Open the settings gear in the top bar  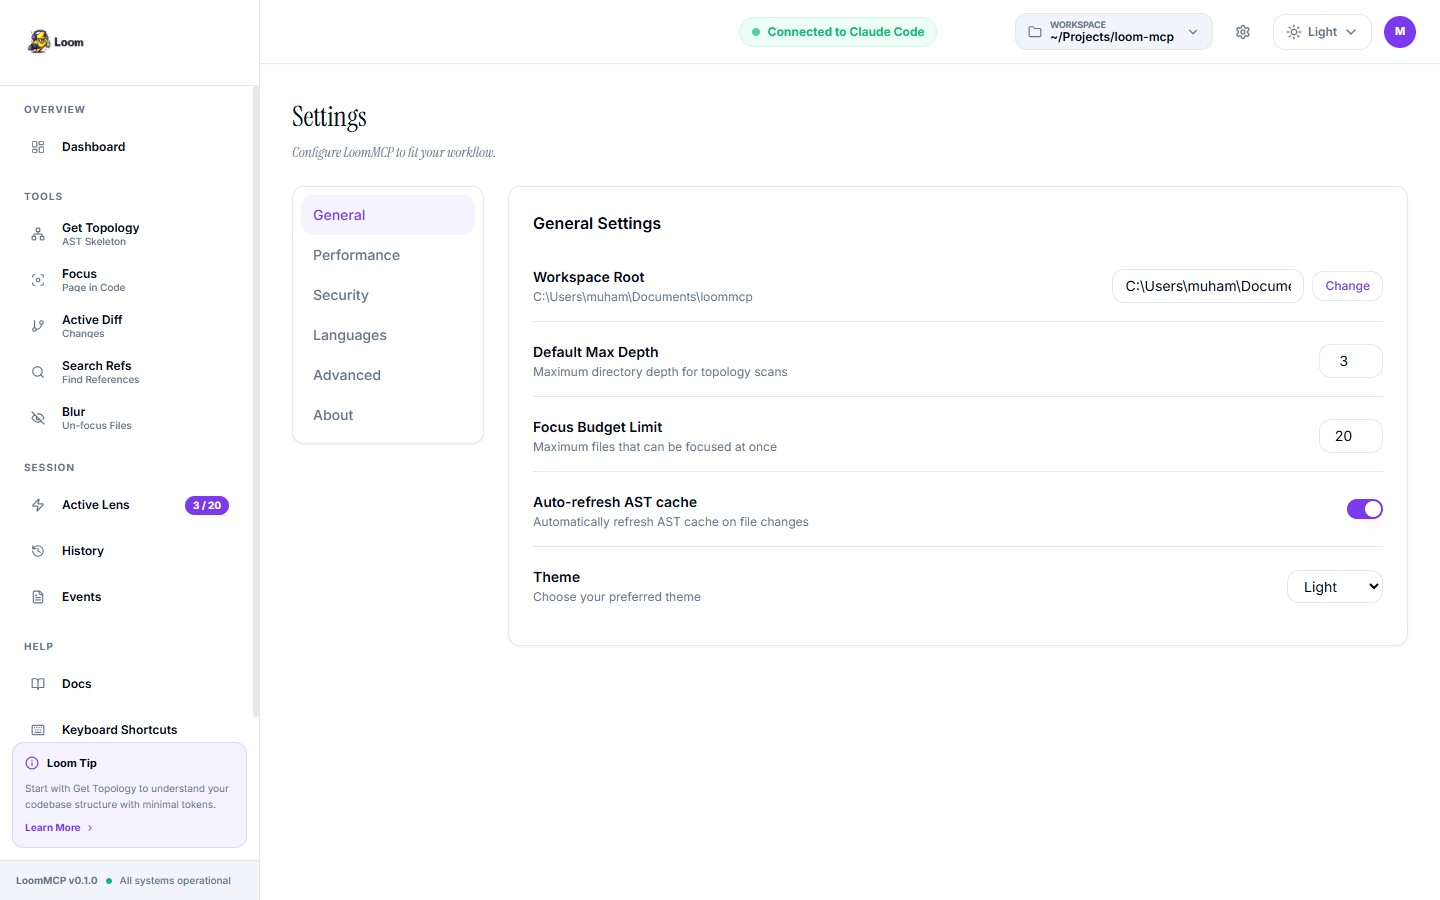point(1243,32)
